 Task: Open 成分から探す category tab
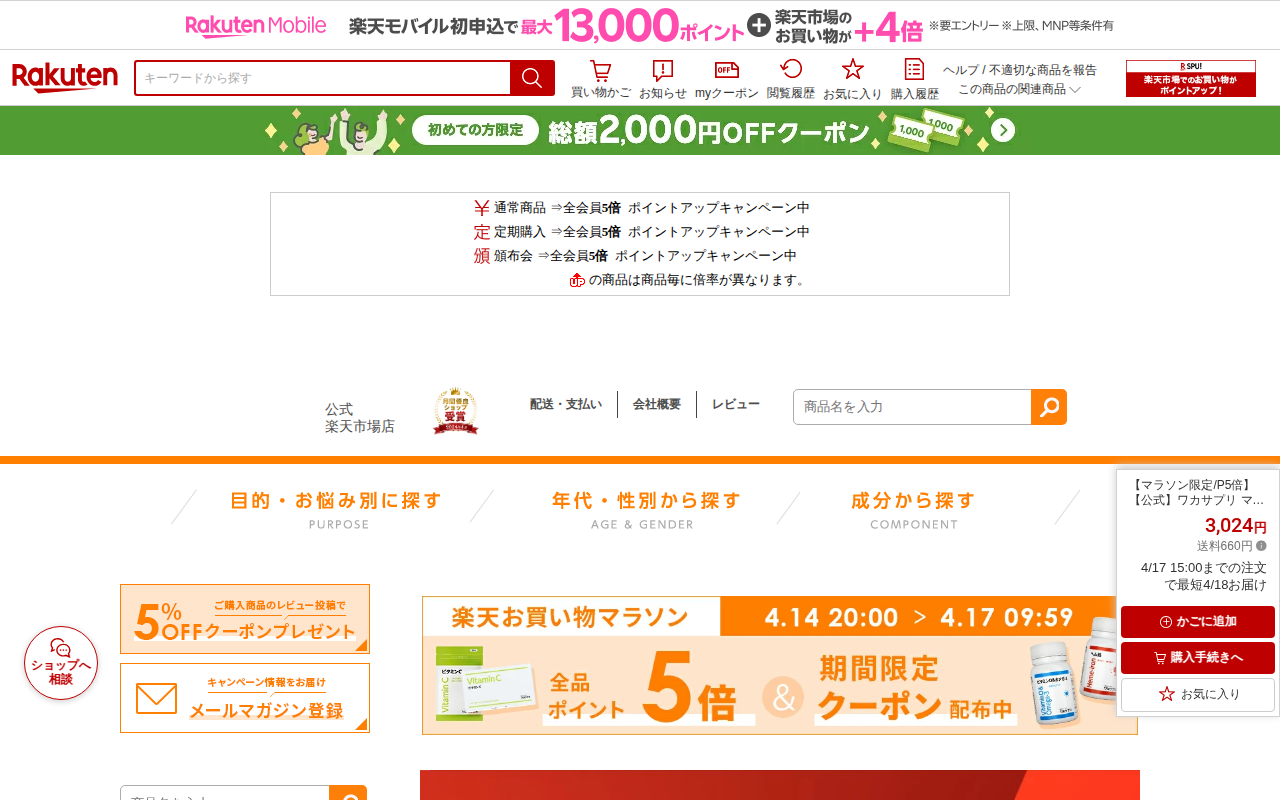coord(913,508)
